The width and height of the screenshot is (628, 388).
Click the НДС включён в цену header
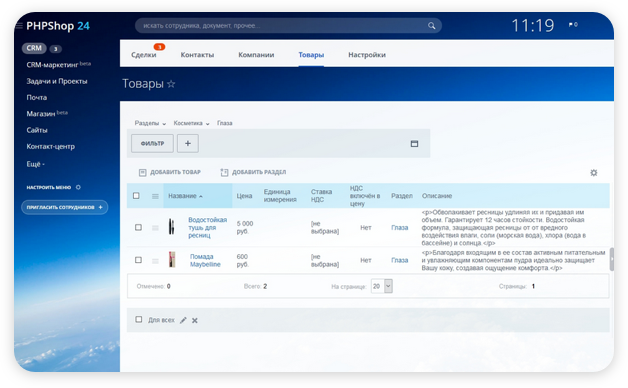pos(365,196)
